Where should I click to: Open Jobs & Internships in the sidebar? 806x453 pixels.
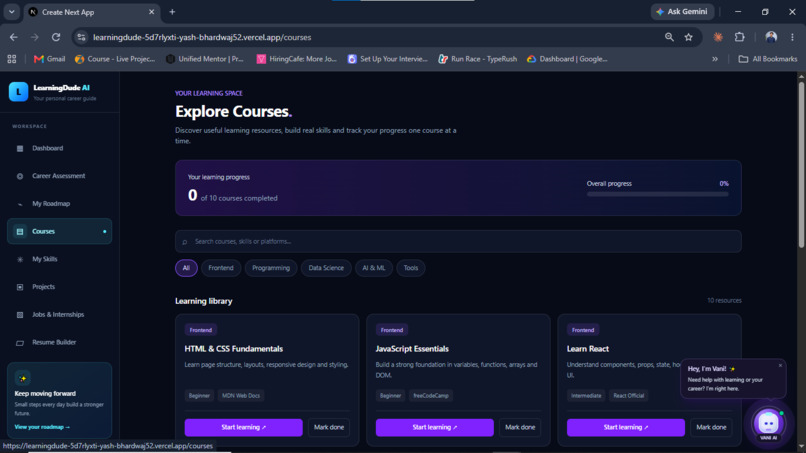pos(60,315)
